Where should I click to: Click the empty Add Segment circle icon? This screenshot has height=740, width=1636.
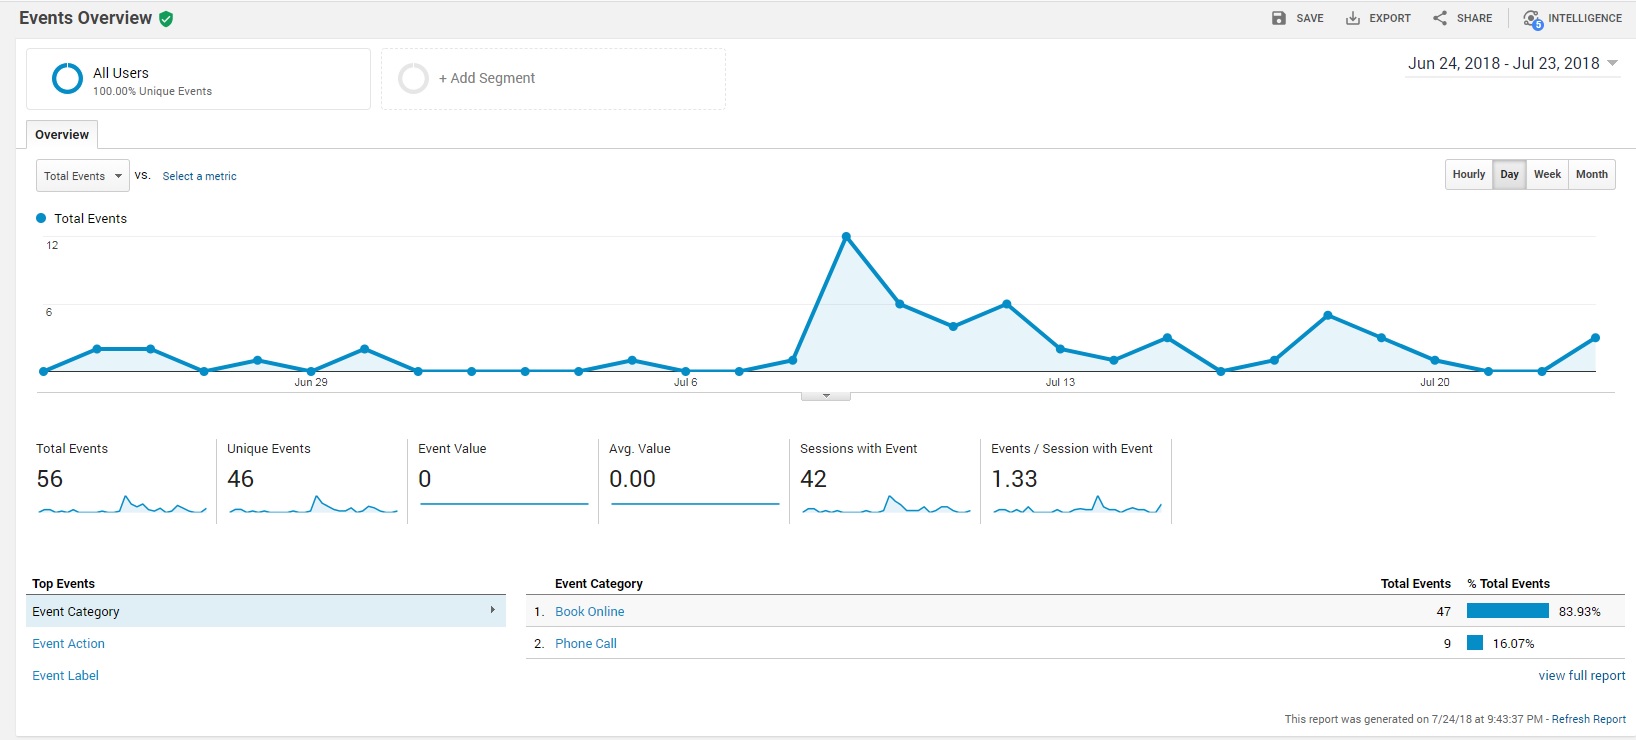[x=413, y=78]
